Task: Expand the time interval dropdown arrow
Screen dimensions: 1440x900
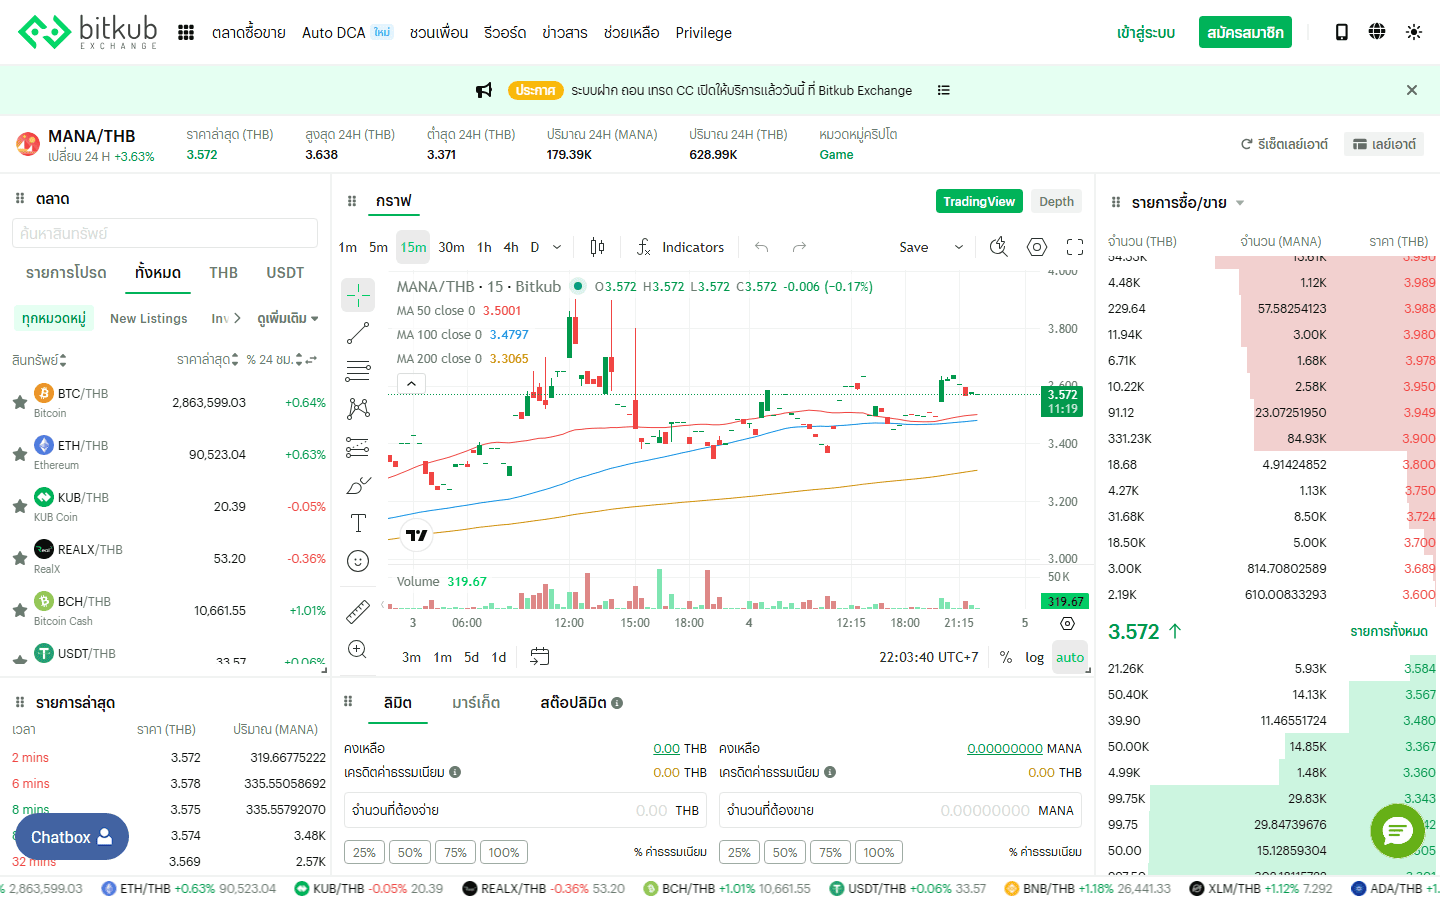Action: click(x=557, y=247)
